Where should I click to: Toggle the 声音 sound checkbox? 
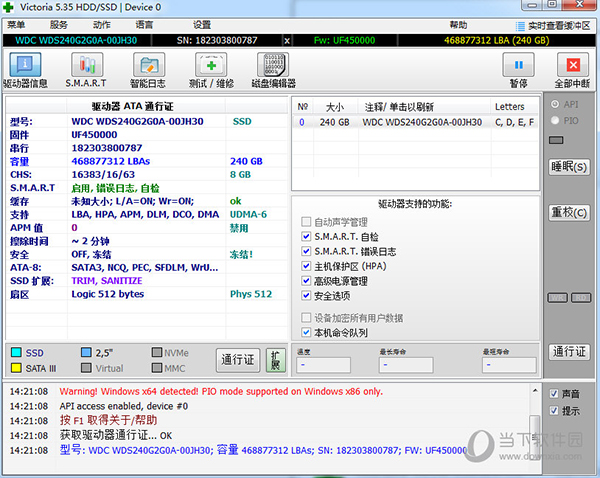[555, 393]
